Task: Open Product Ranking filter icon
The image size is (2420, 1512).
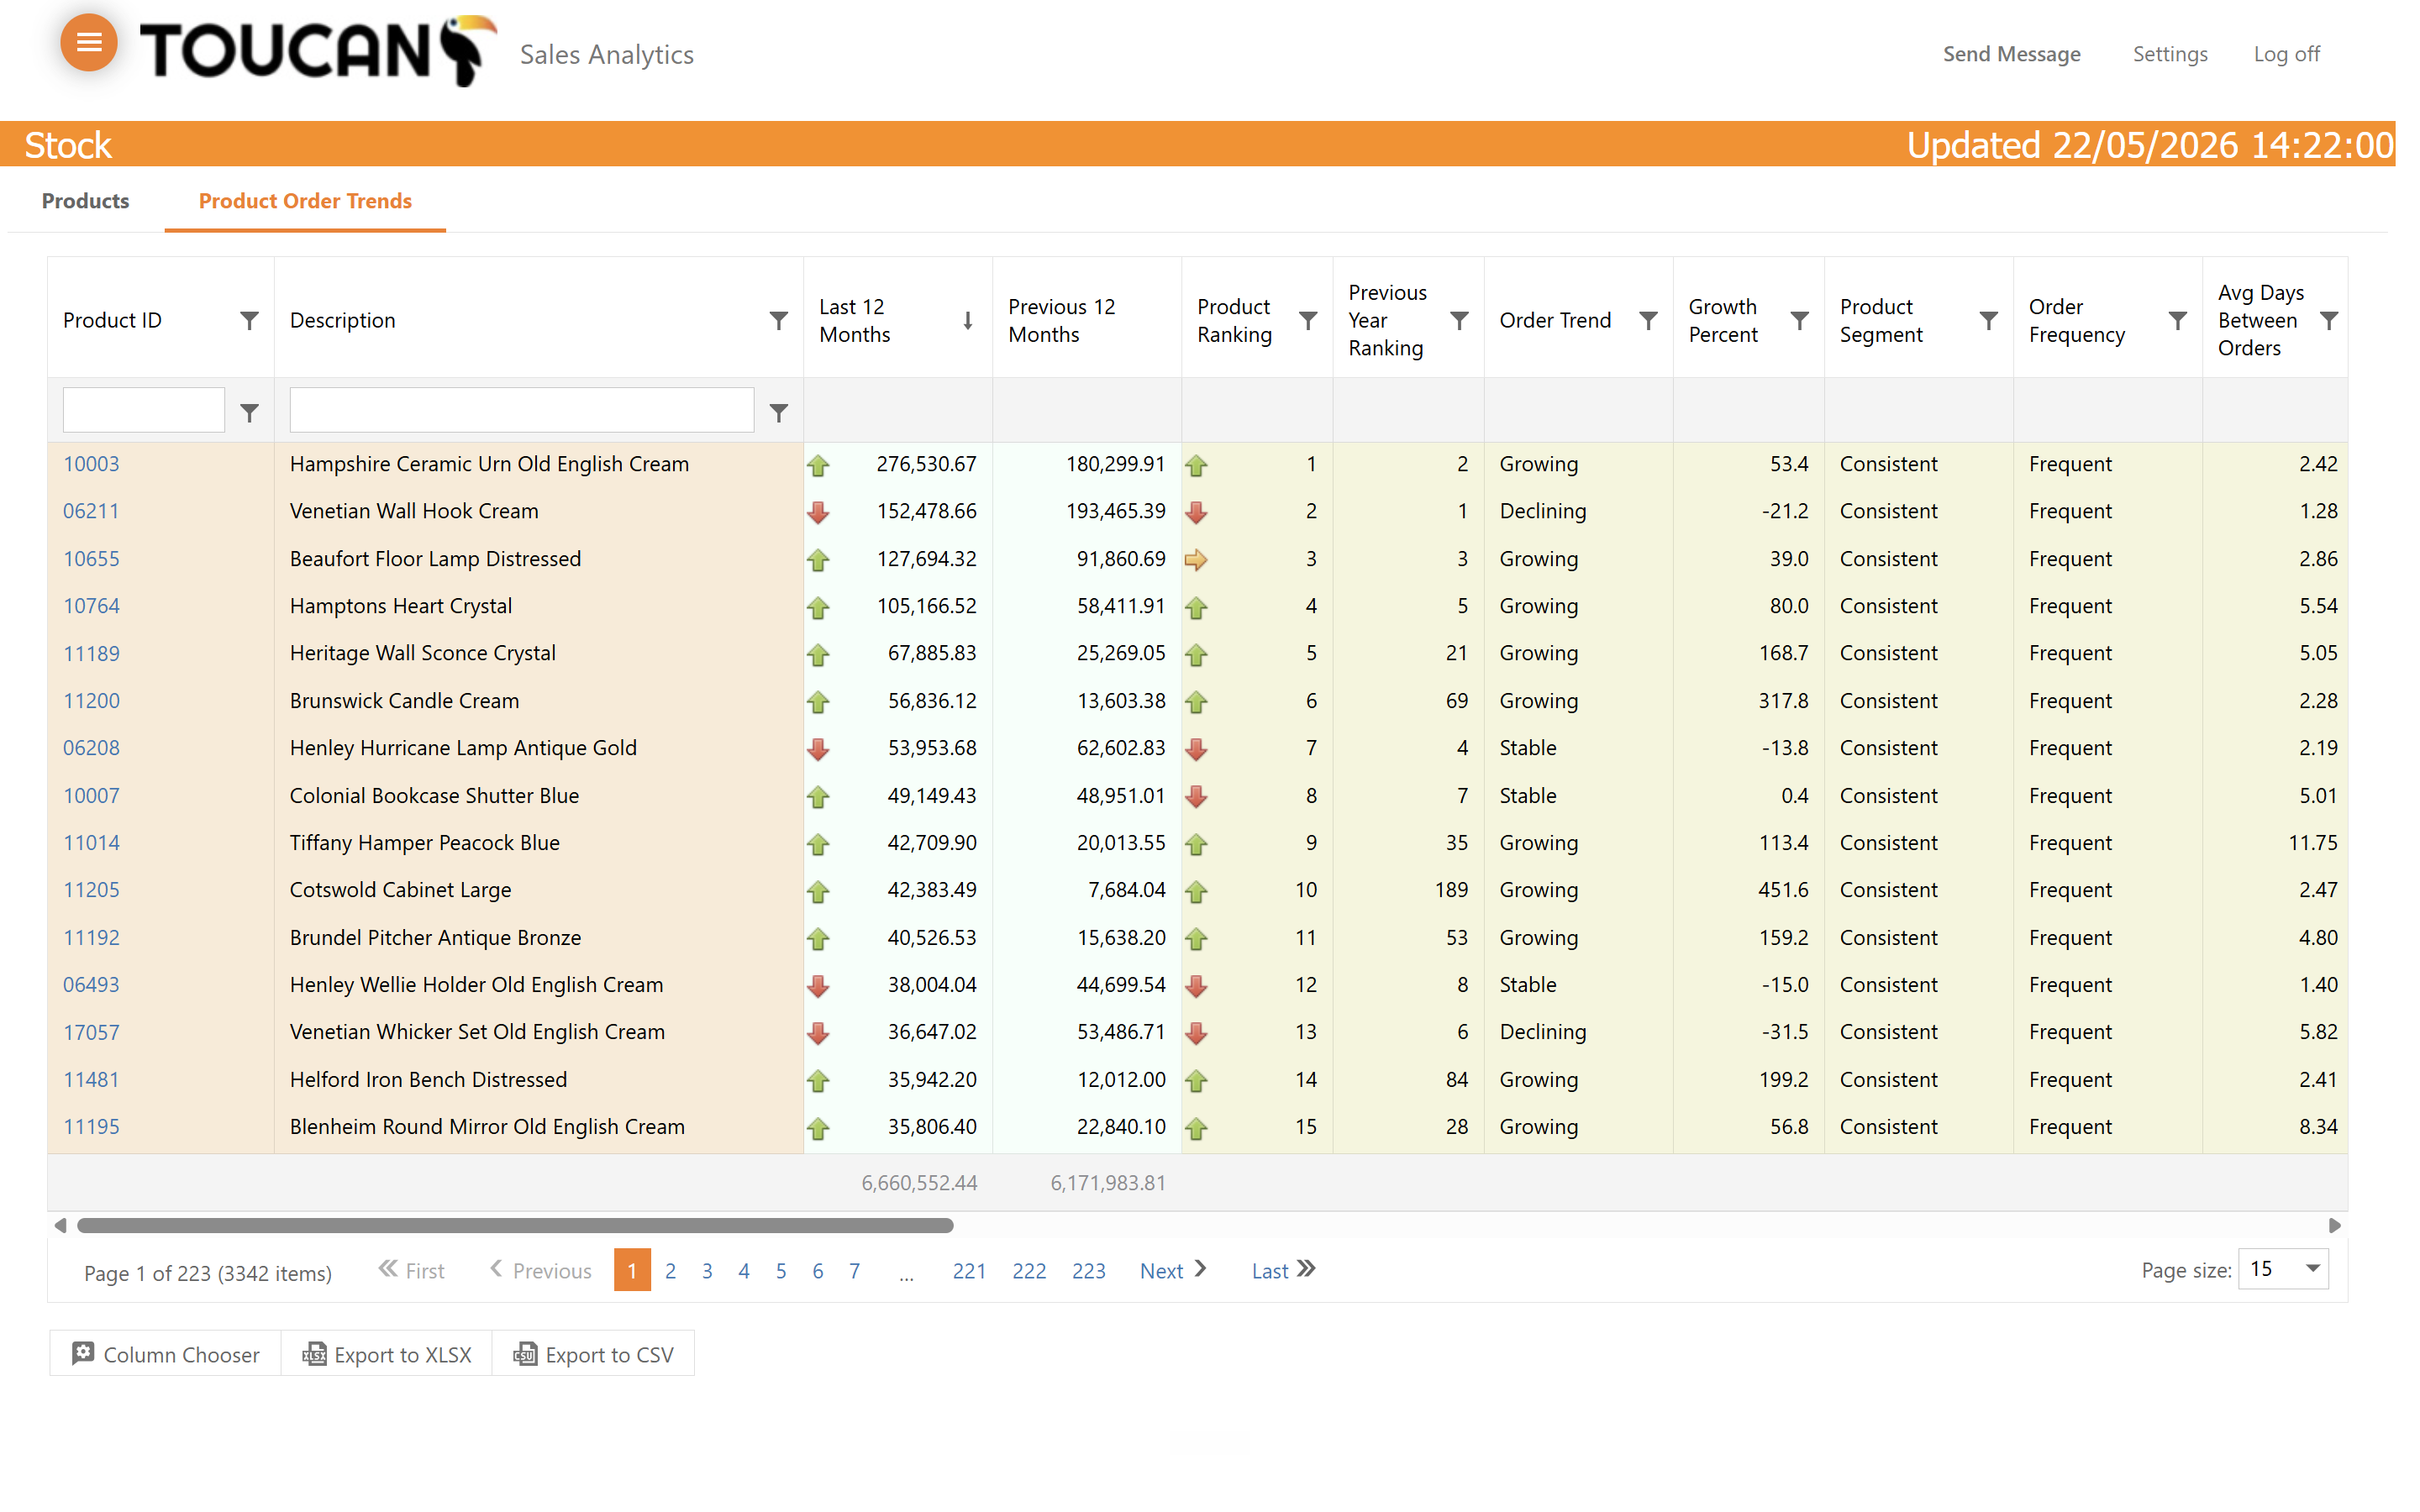Action: (1307, 320)
